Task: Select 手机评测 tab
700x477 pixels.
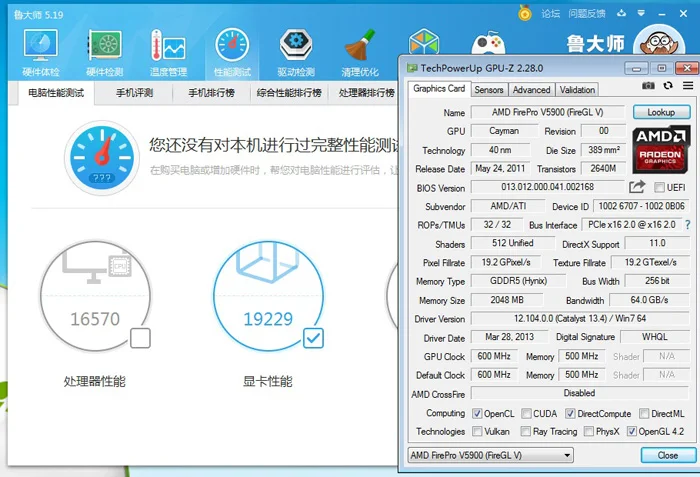Action: pyautogui.click(x=134, y=93)
